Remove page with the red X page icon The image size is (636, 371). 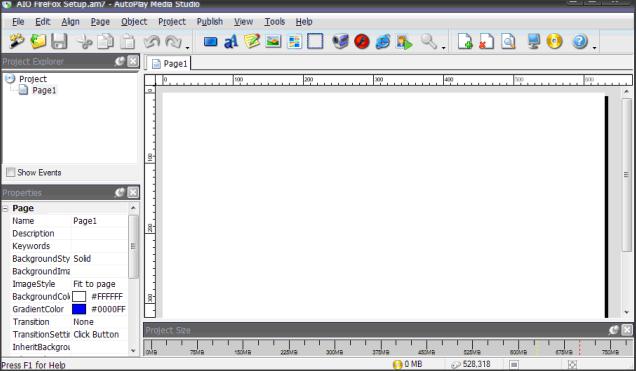click(486, 41)
